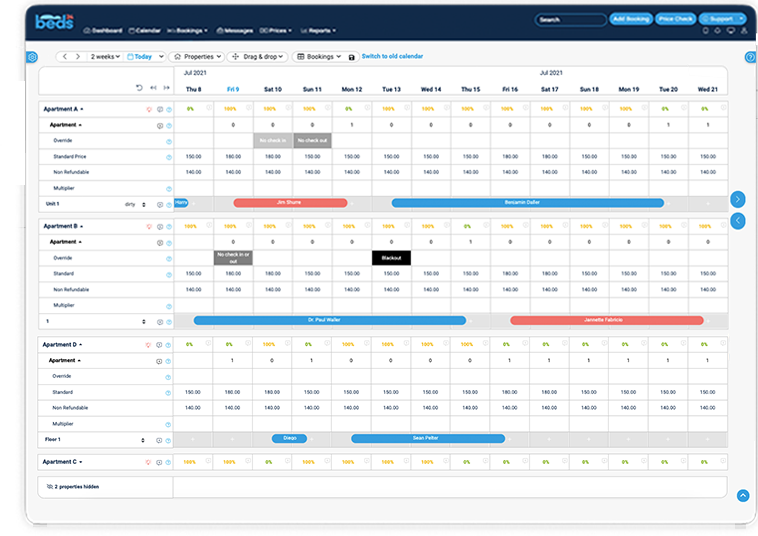Click the beds logo
Viewport: 758px width, 536px height.
click(52, 20)
